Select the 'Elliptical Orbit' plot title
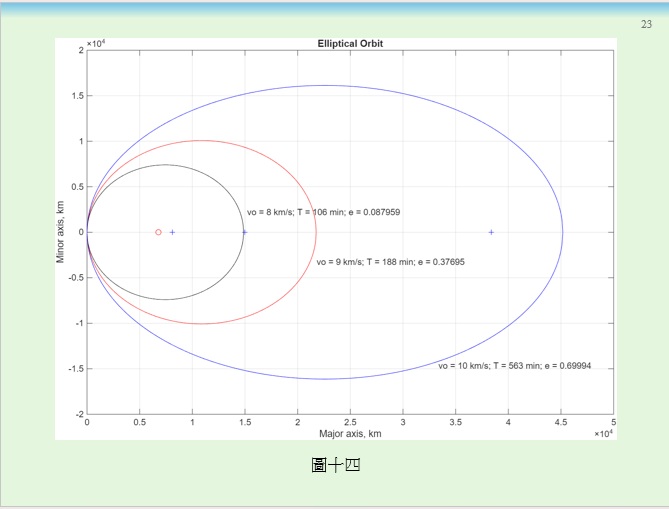This screenshot has height=509, width=669. tap(350, 44)
